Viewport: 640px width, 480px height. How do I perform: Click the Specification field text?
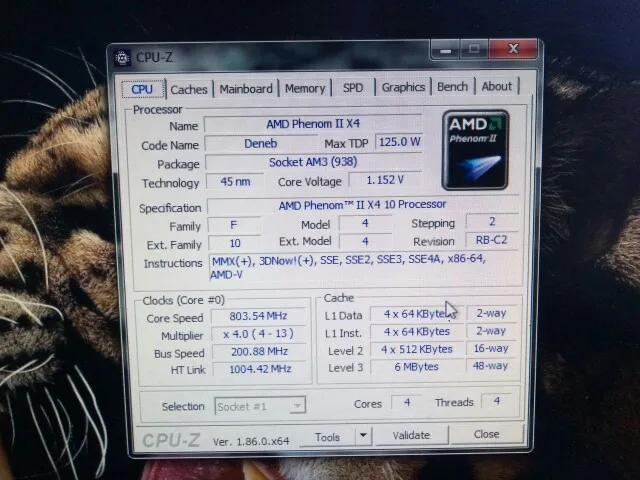tap(362, 205)
